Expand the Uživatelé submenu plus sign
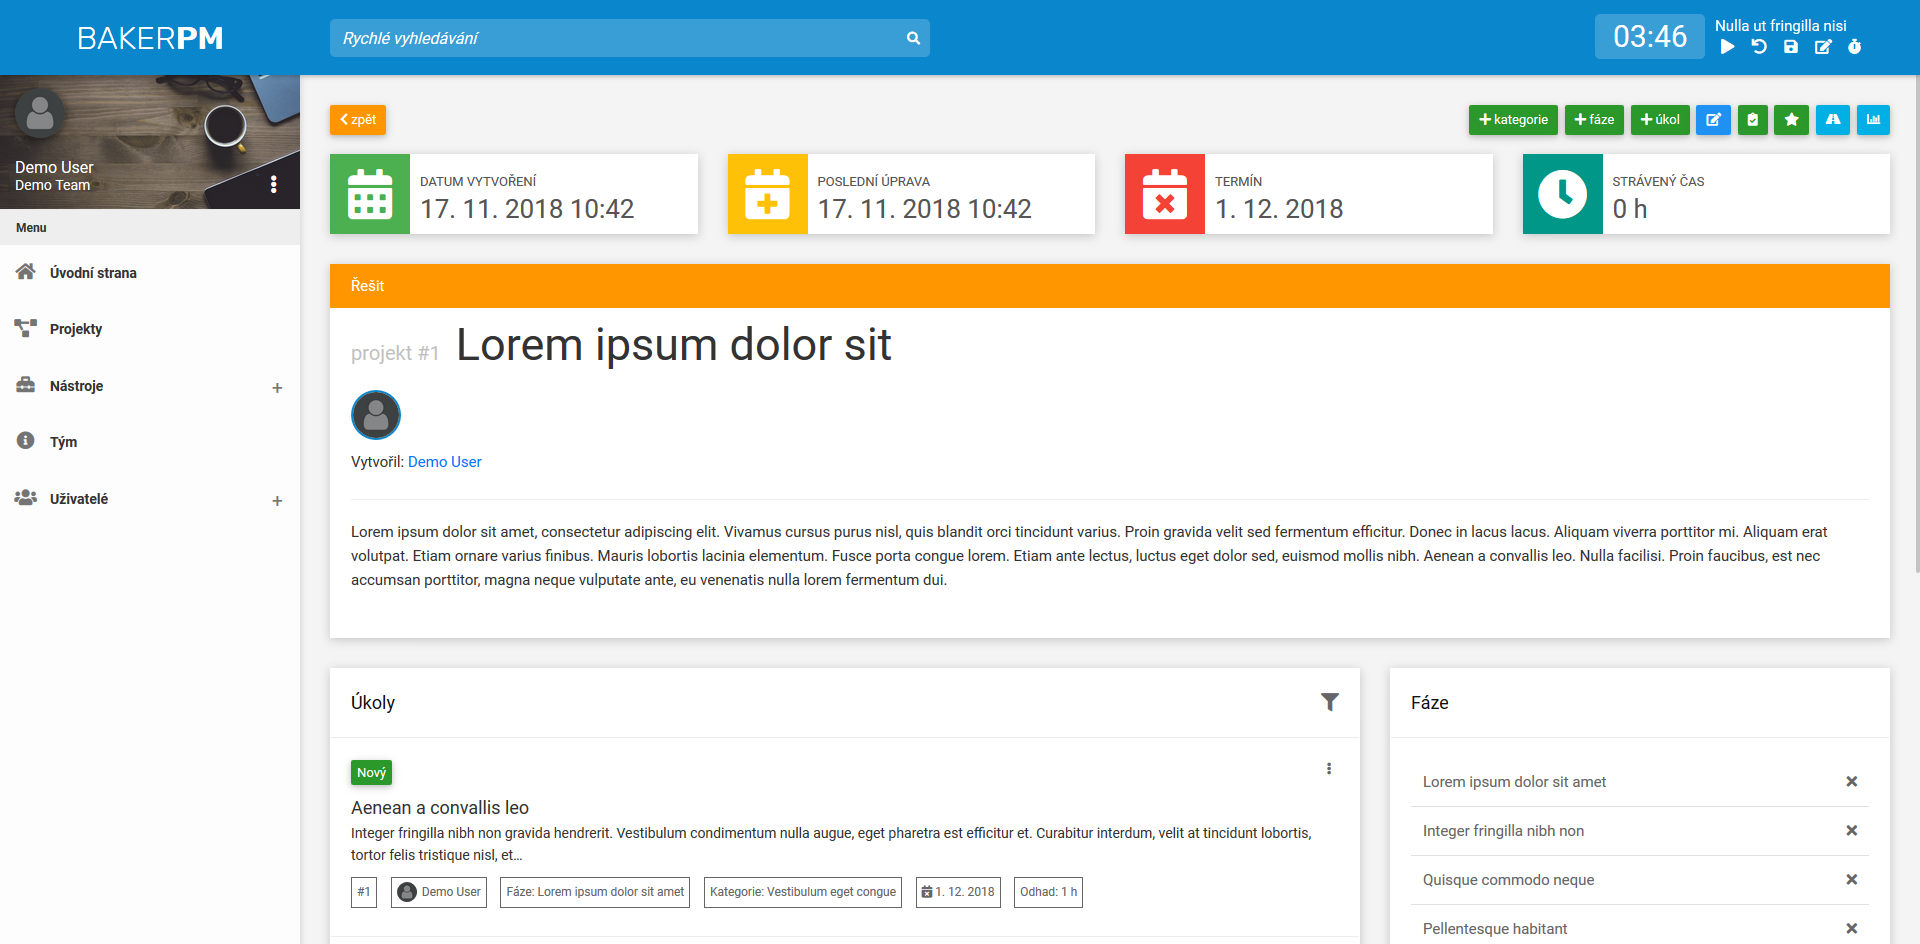Image resolution: width=1920 pixels, height=944 pixels. (x=277, y=501)
